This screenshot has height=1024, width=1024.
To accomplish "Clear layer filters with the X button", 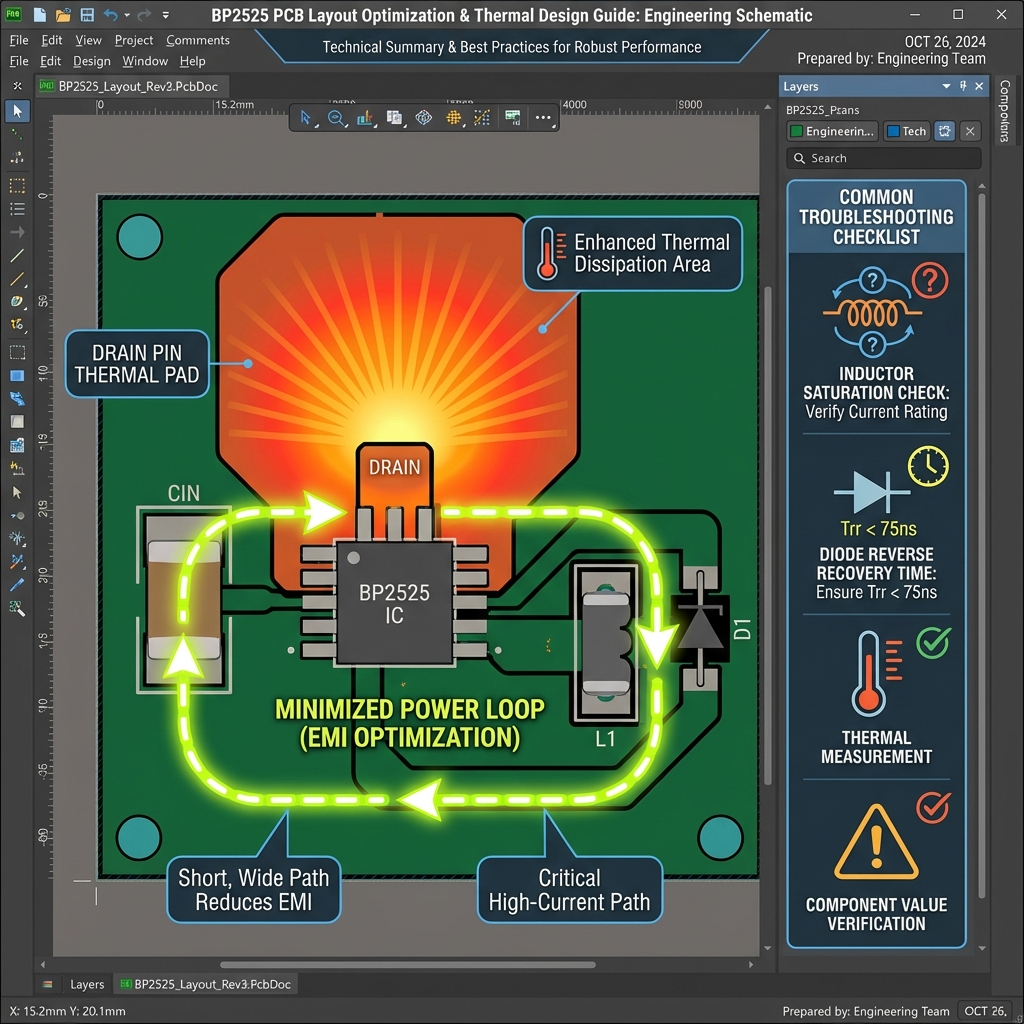I will [x=970, y=131].
